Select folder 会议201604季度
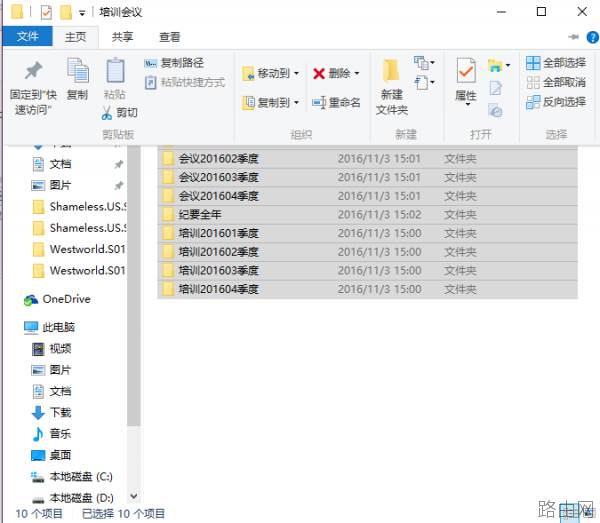Image resolution: width=600 pixels, height=523 pixels. pyautogui.click(x=367, y=196)
